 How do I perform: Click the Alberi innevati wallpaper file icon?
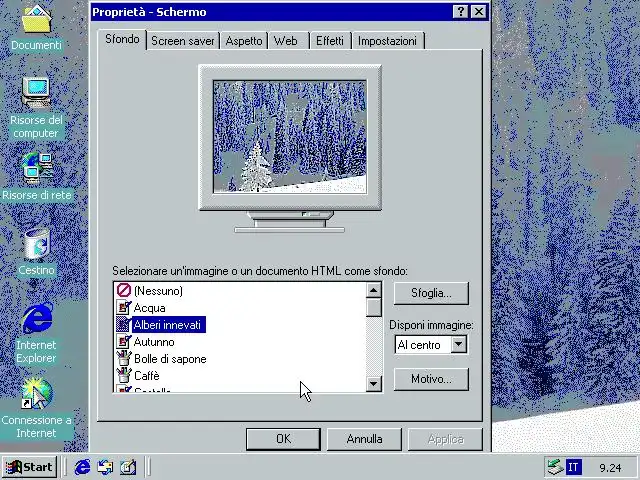(x=123, y=324)
